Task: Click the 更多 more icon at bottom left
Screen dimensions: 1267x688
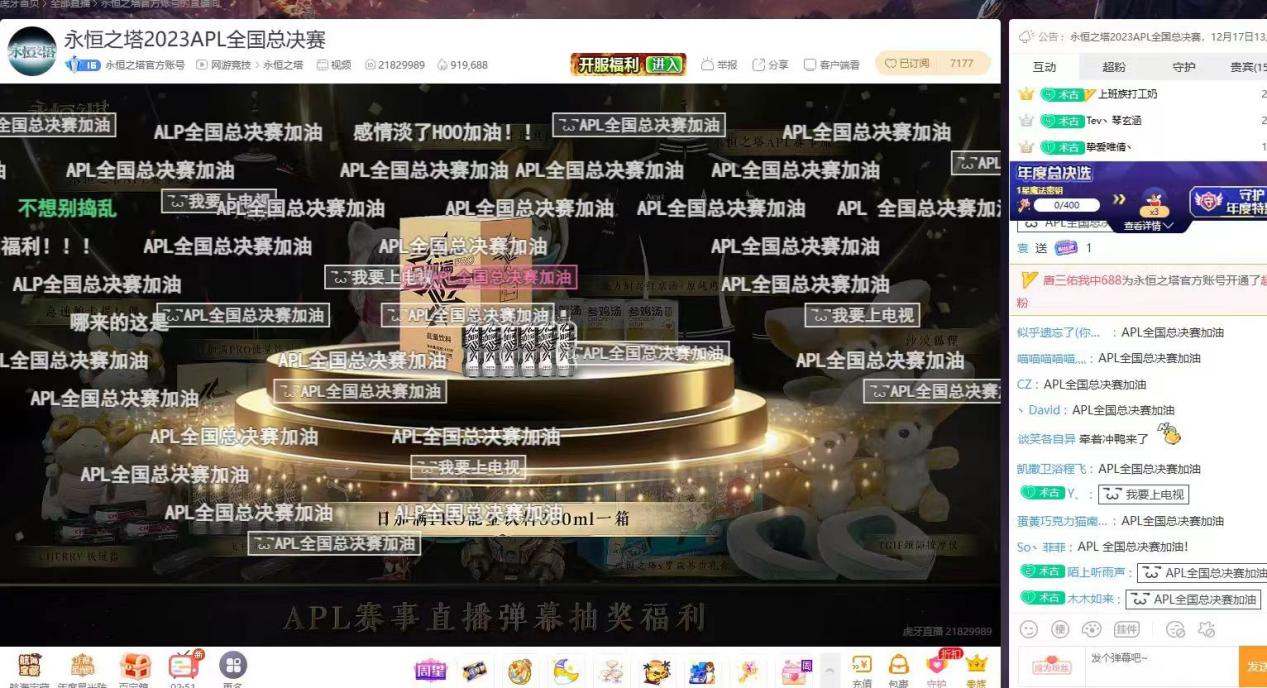Action: click(x=231, y=665)
